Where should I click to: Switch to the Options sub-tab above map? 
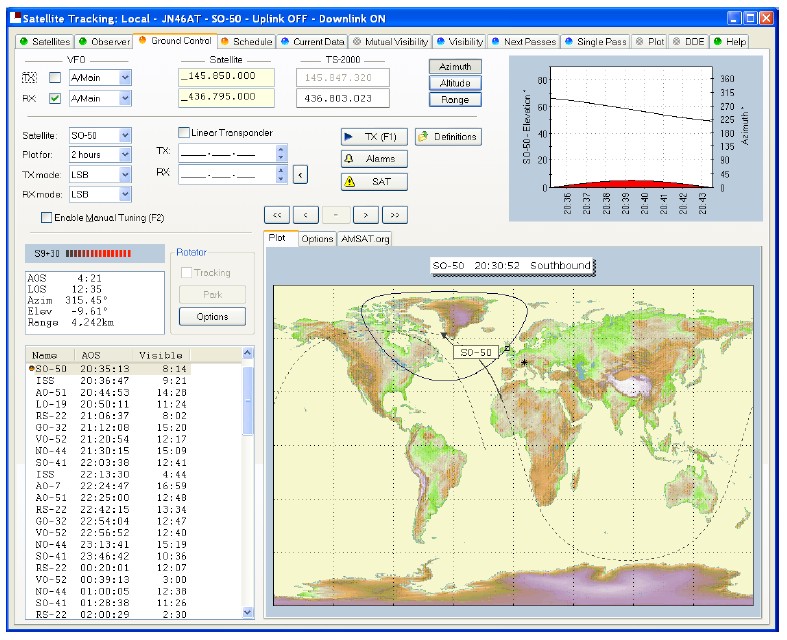pos(317,239)
